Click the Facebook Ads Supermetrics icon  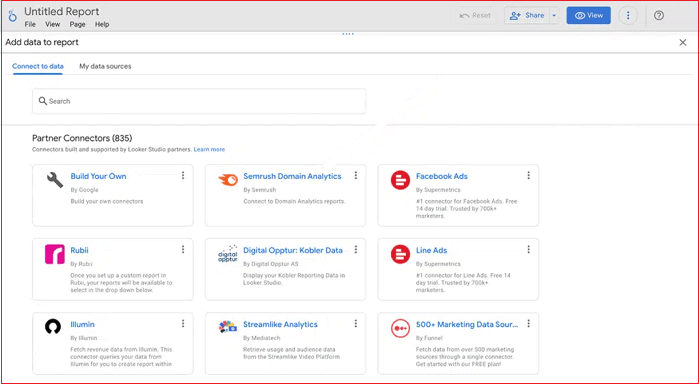point(400,180)
